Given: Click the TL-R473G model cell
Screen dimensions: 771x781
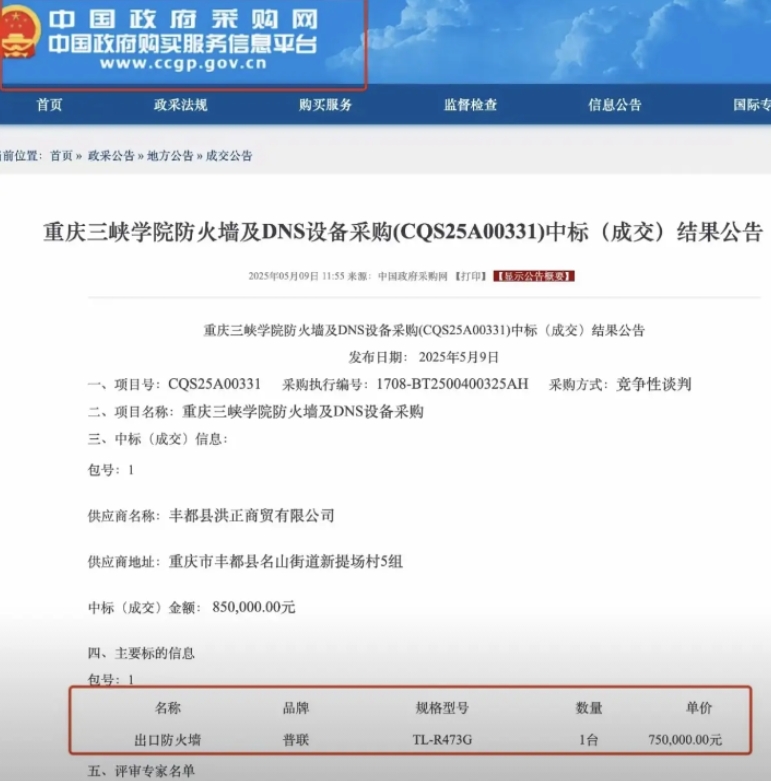Looking at the screenshot, I should (x=442, y=740).
